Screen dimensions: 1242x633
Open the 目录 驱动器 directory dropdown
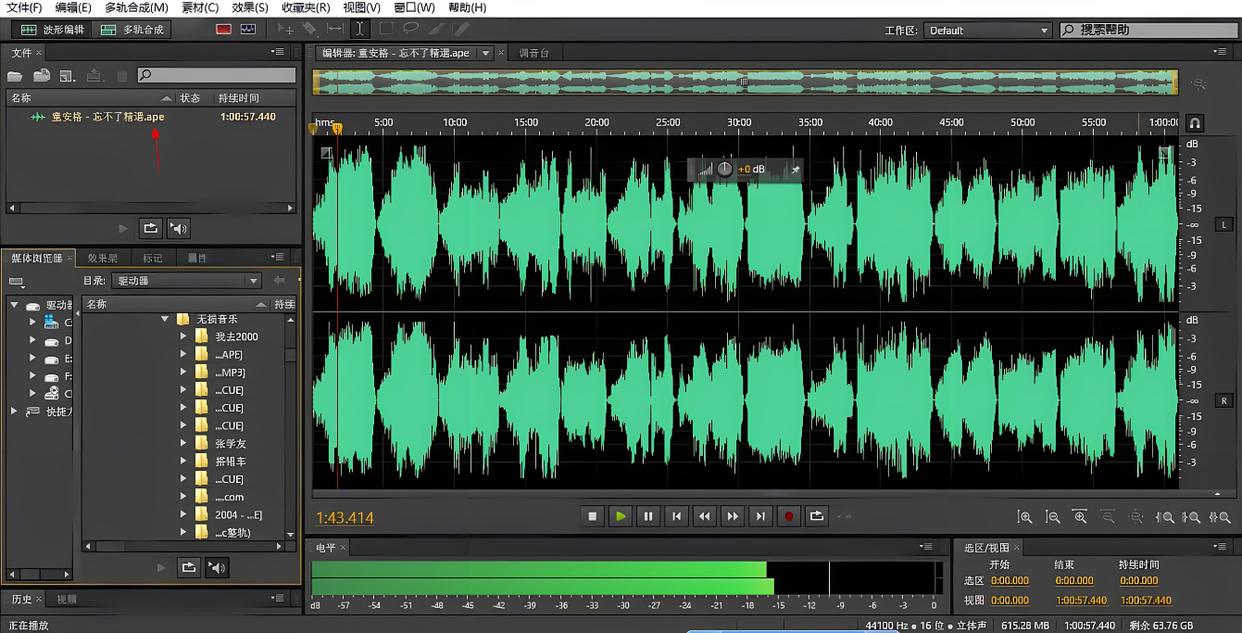[x=186, y=281]
